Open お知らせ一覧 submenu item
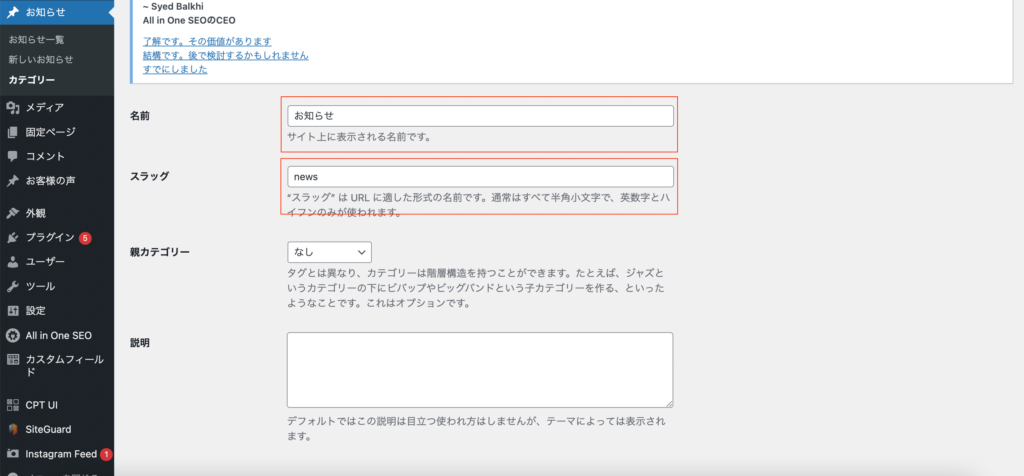Screen dimensions: 1024x476 coord(36,40)
